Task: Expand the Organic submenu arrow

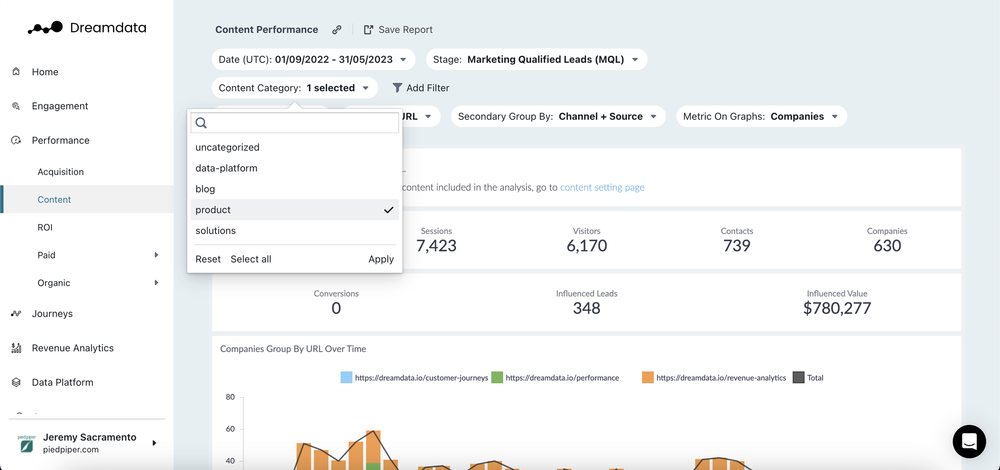Action: pyautogui.click(x=156, y=283)
